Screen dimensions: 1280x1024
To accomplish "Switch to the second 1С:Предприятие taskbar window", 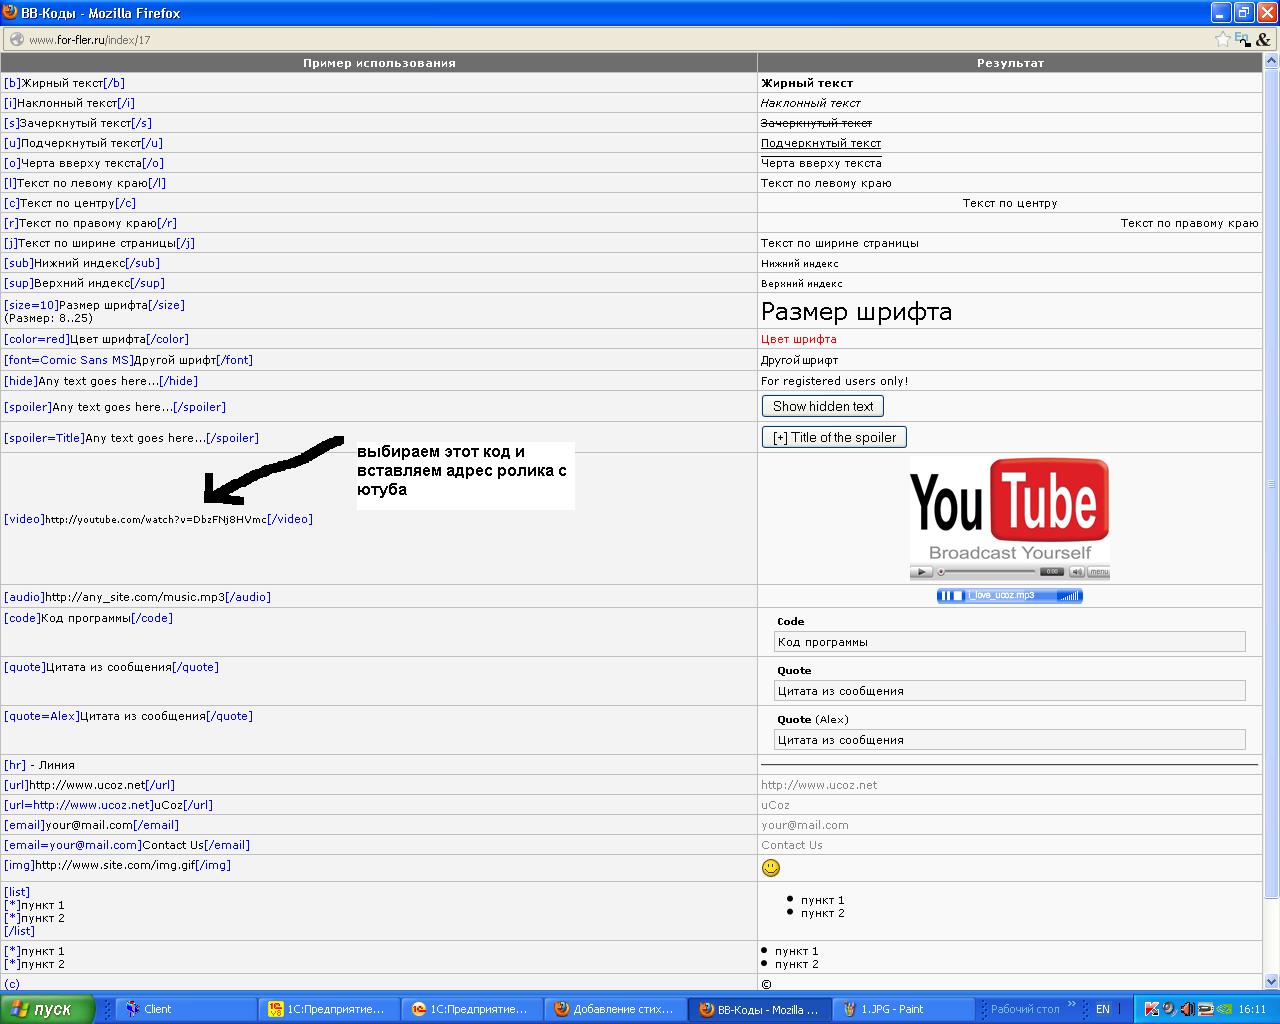I will click(x=472, y=1009).
